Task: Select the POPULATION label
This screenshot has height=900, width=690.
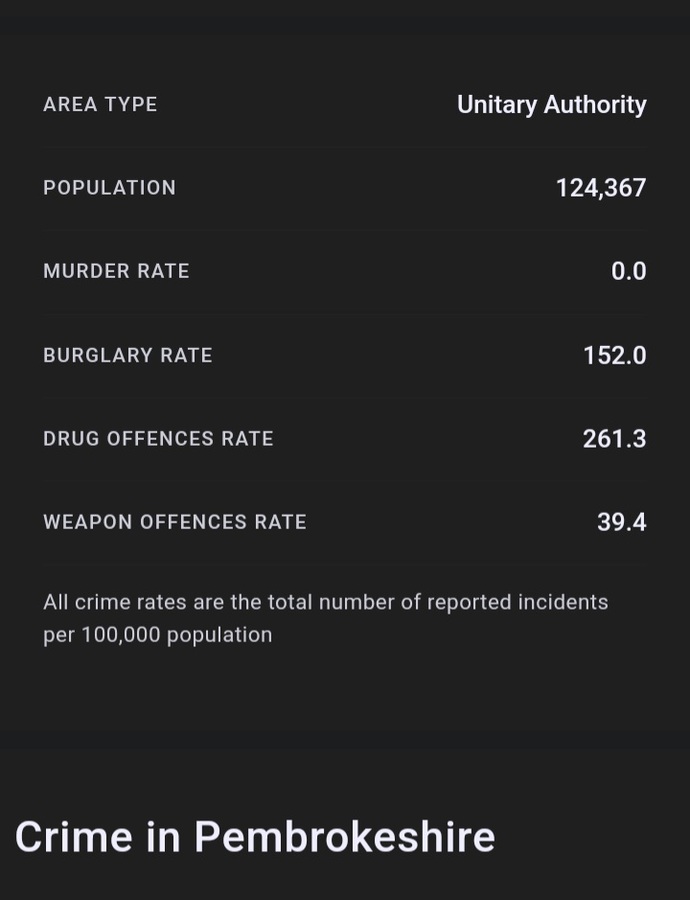Action: 110,188
